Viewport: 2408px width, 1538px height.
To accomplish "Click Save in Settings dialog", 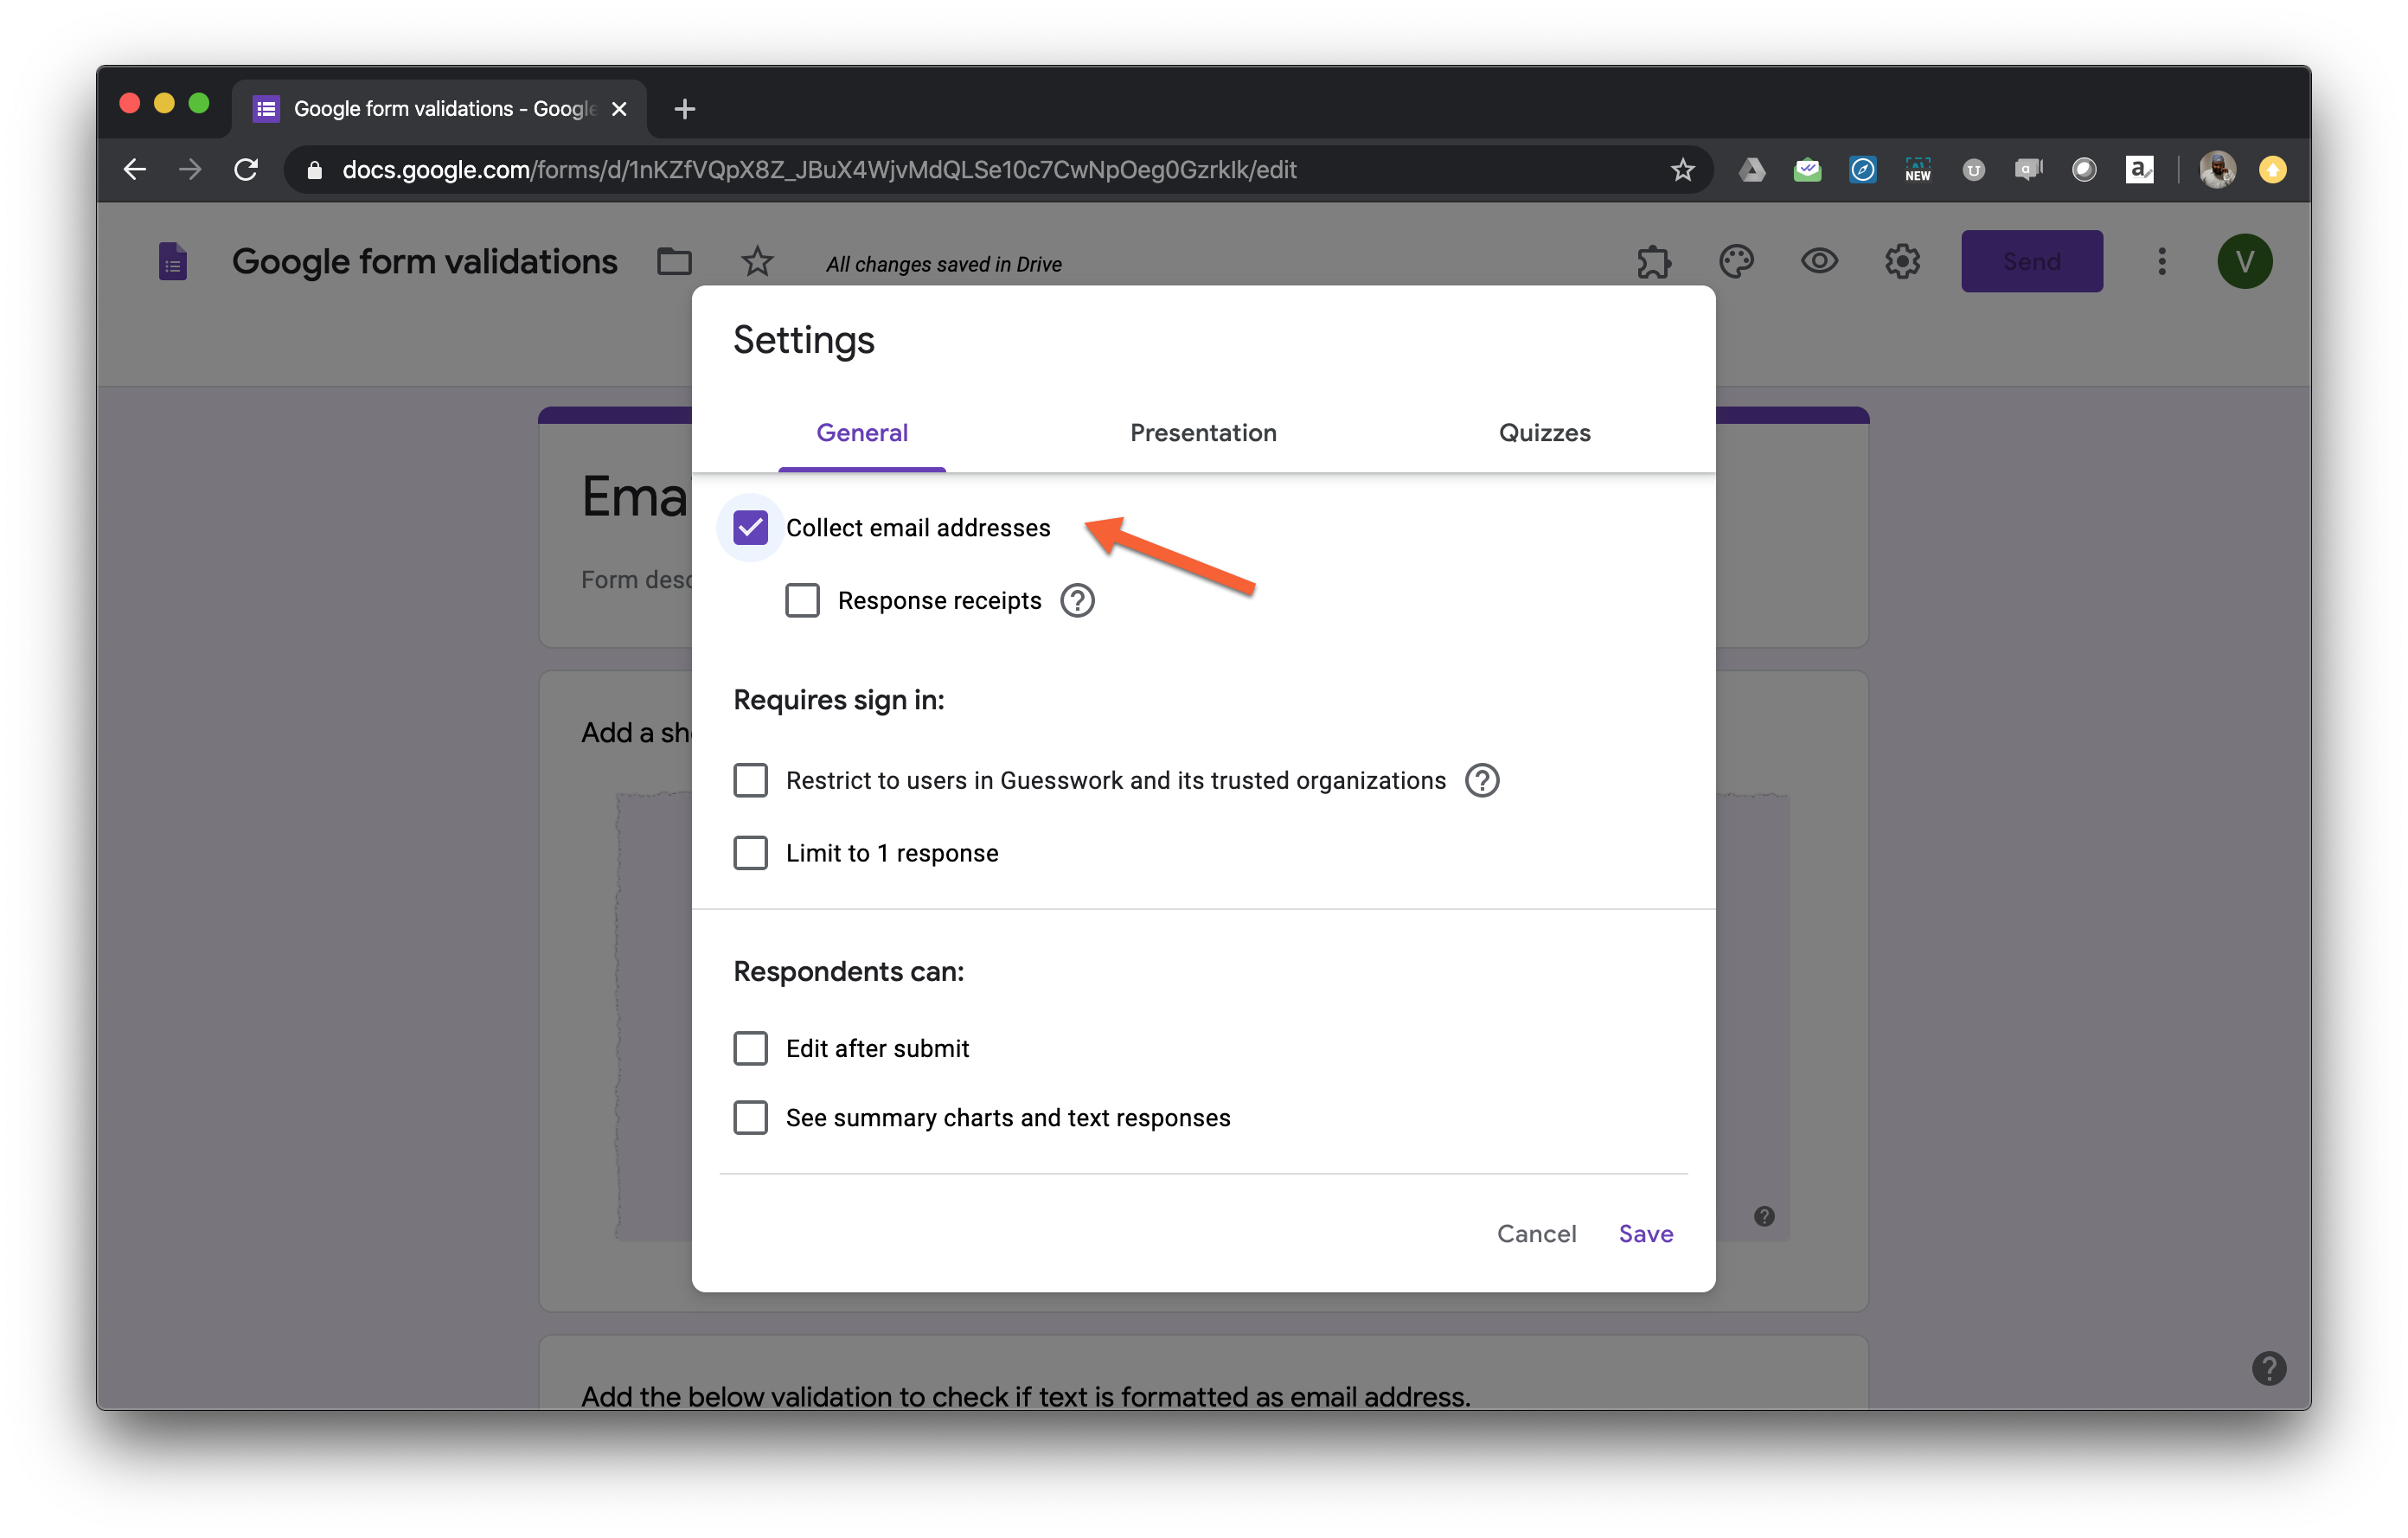I will [1645, 1234].
